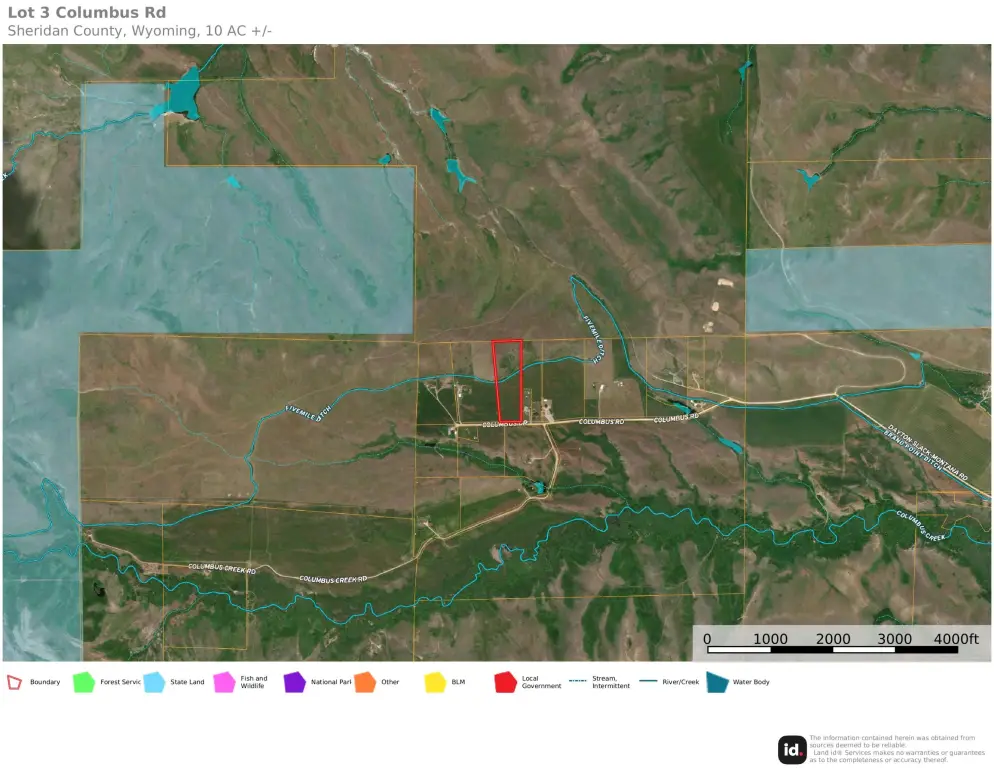The image size is (994, 768).
Task: Click the 4000ft scale bar
Action: click(832, 649)
